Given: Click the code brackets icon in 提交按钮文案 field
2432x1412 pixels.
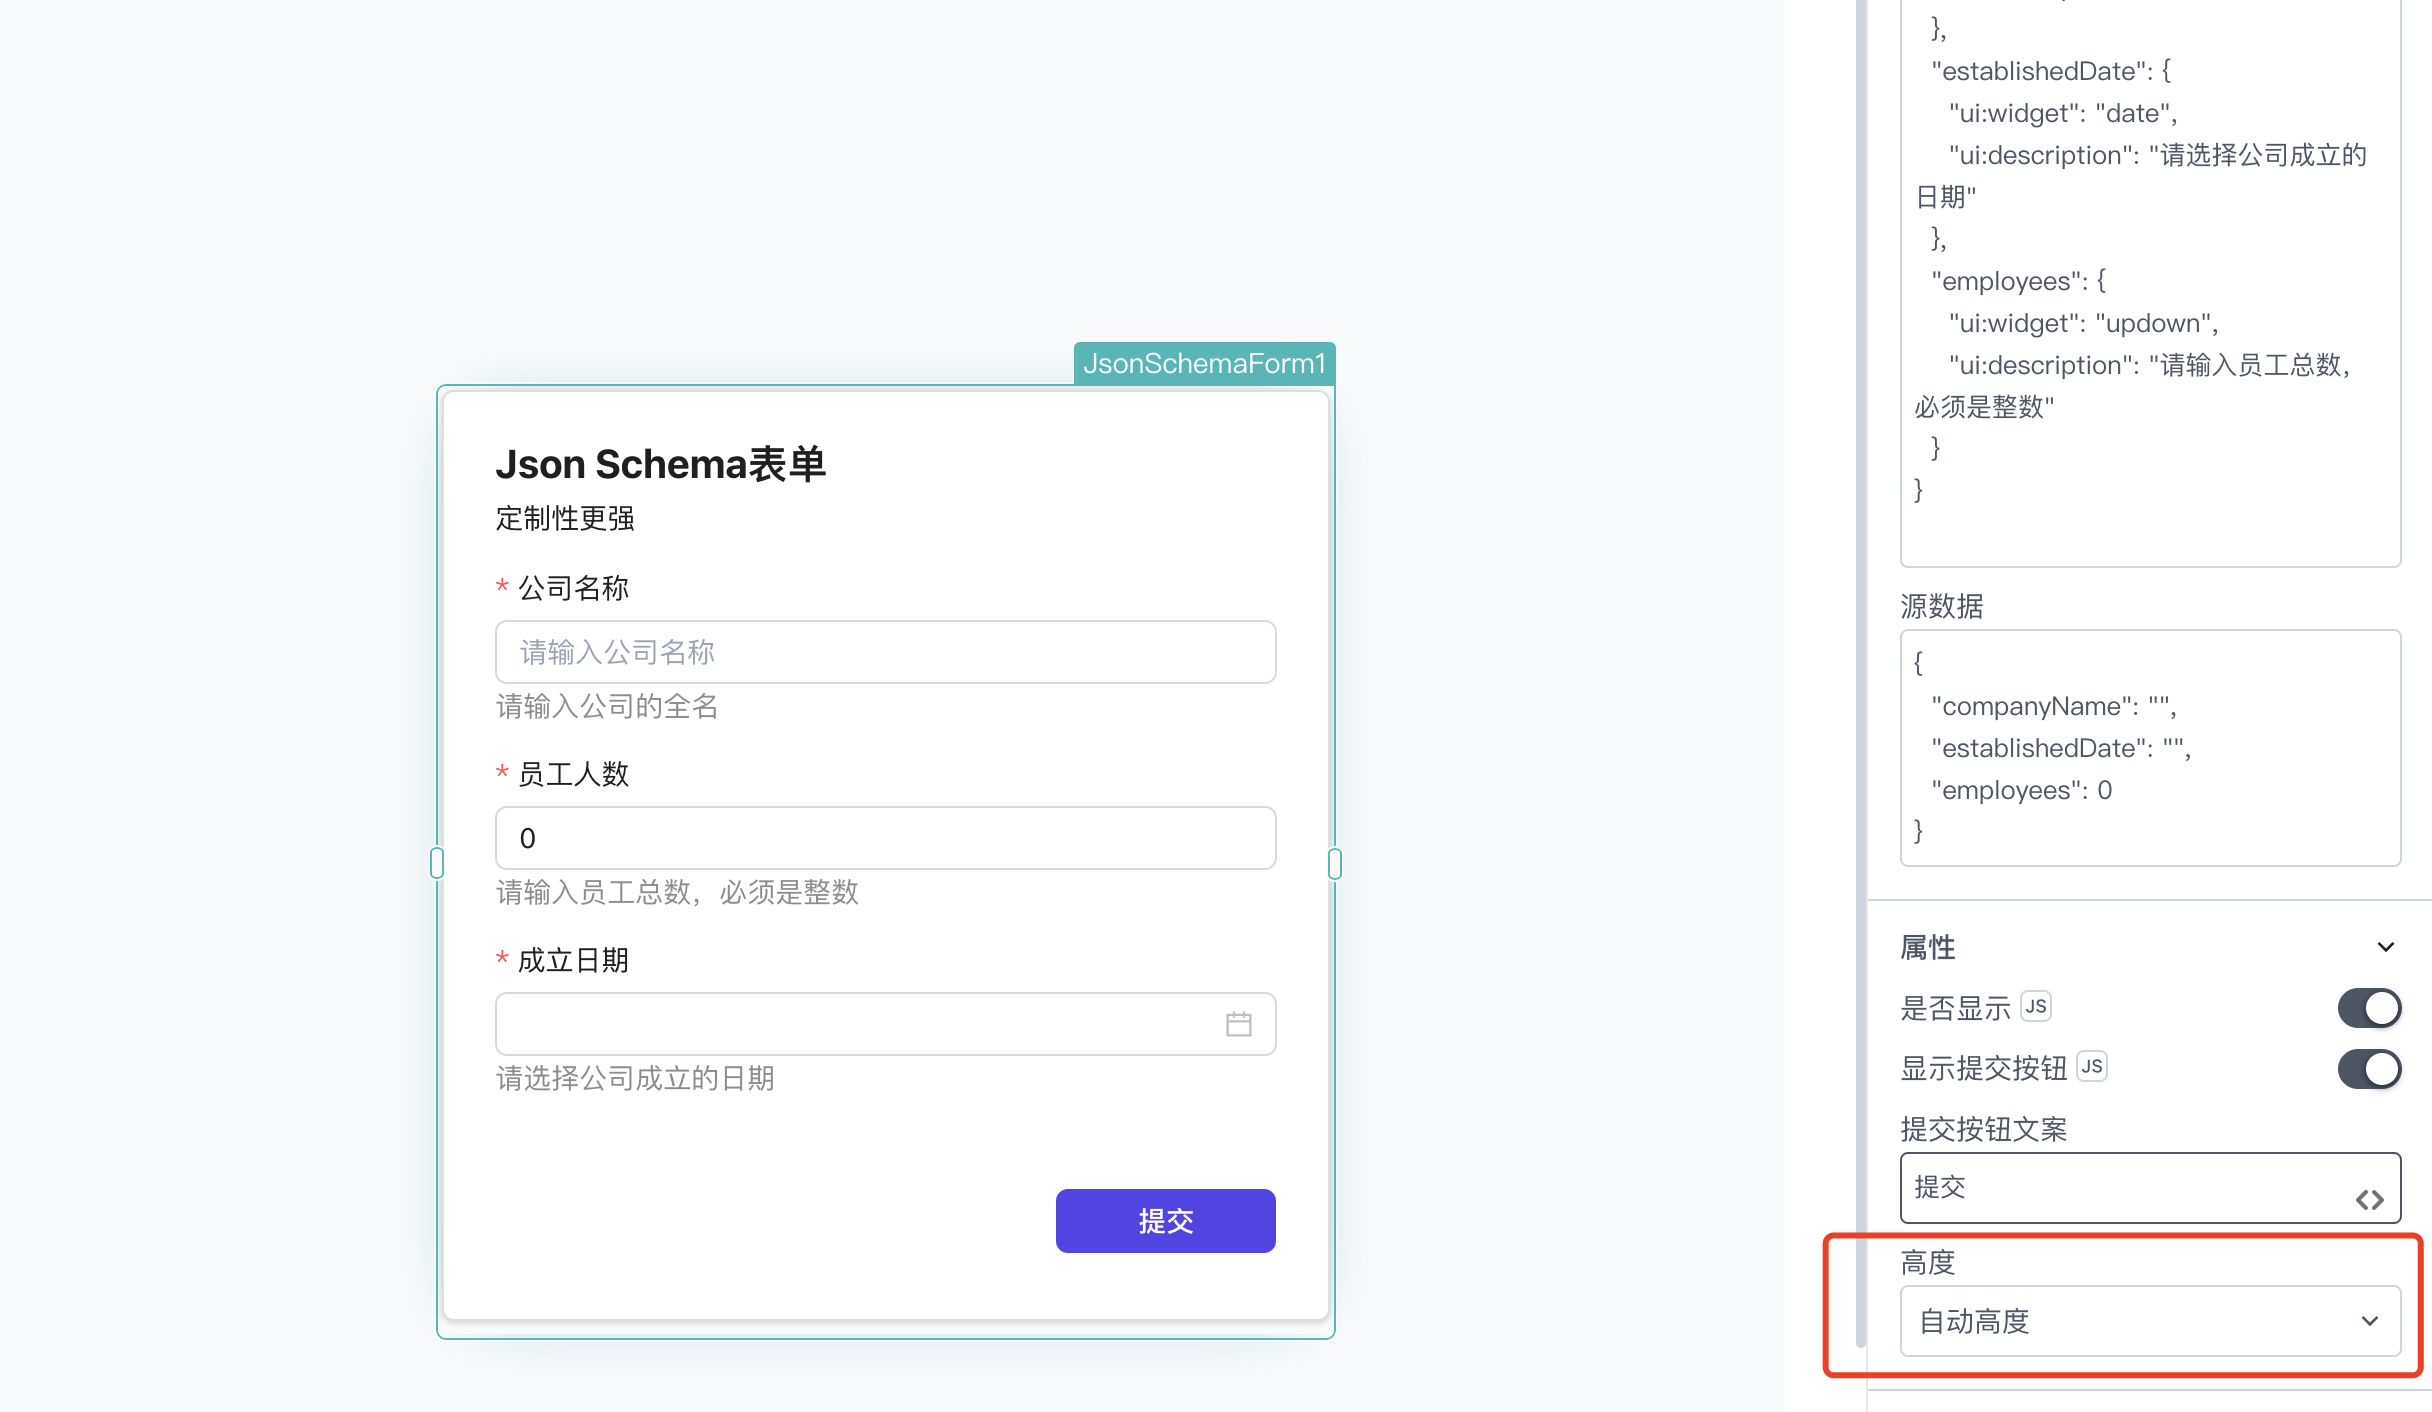Looking at the screenshot, I should 2369,1200.
